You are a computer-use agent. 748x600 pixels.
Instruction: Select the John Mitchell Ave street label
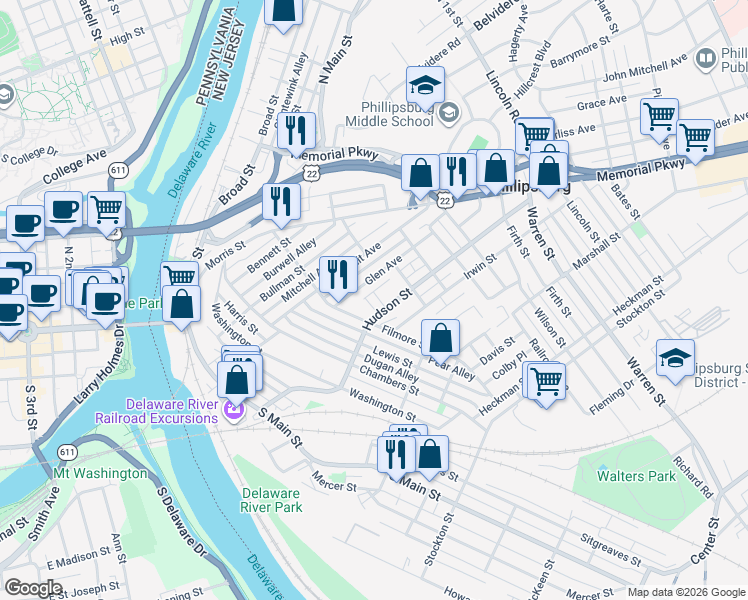pyautogui.click(x=644, y=68)
